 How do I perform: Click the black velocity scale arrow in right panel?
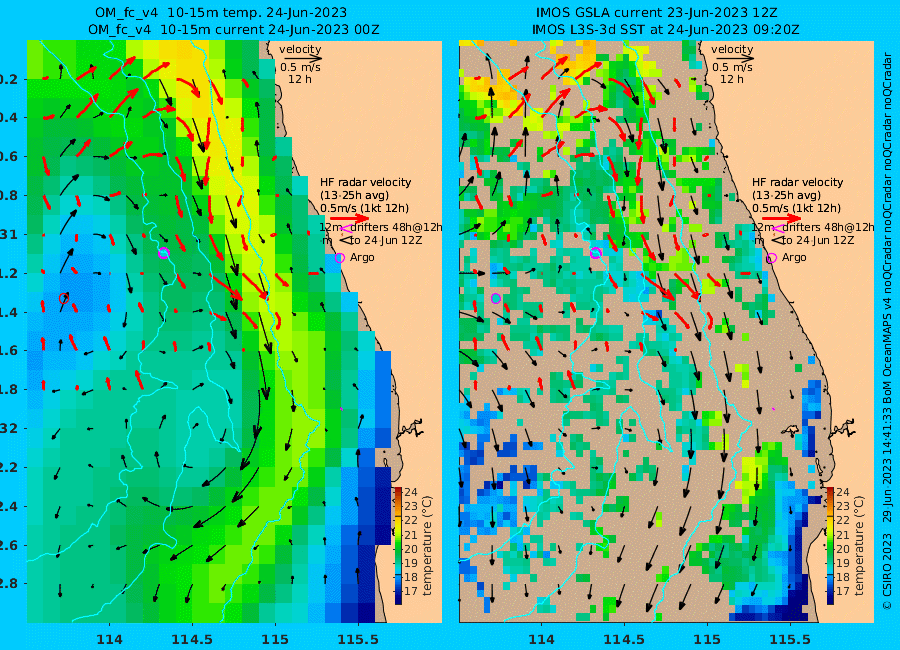(733, 58)
